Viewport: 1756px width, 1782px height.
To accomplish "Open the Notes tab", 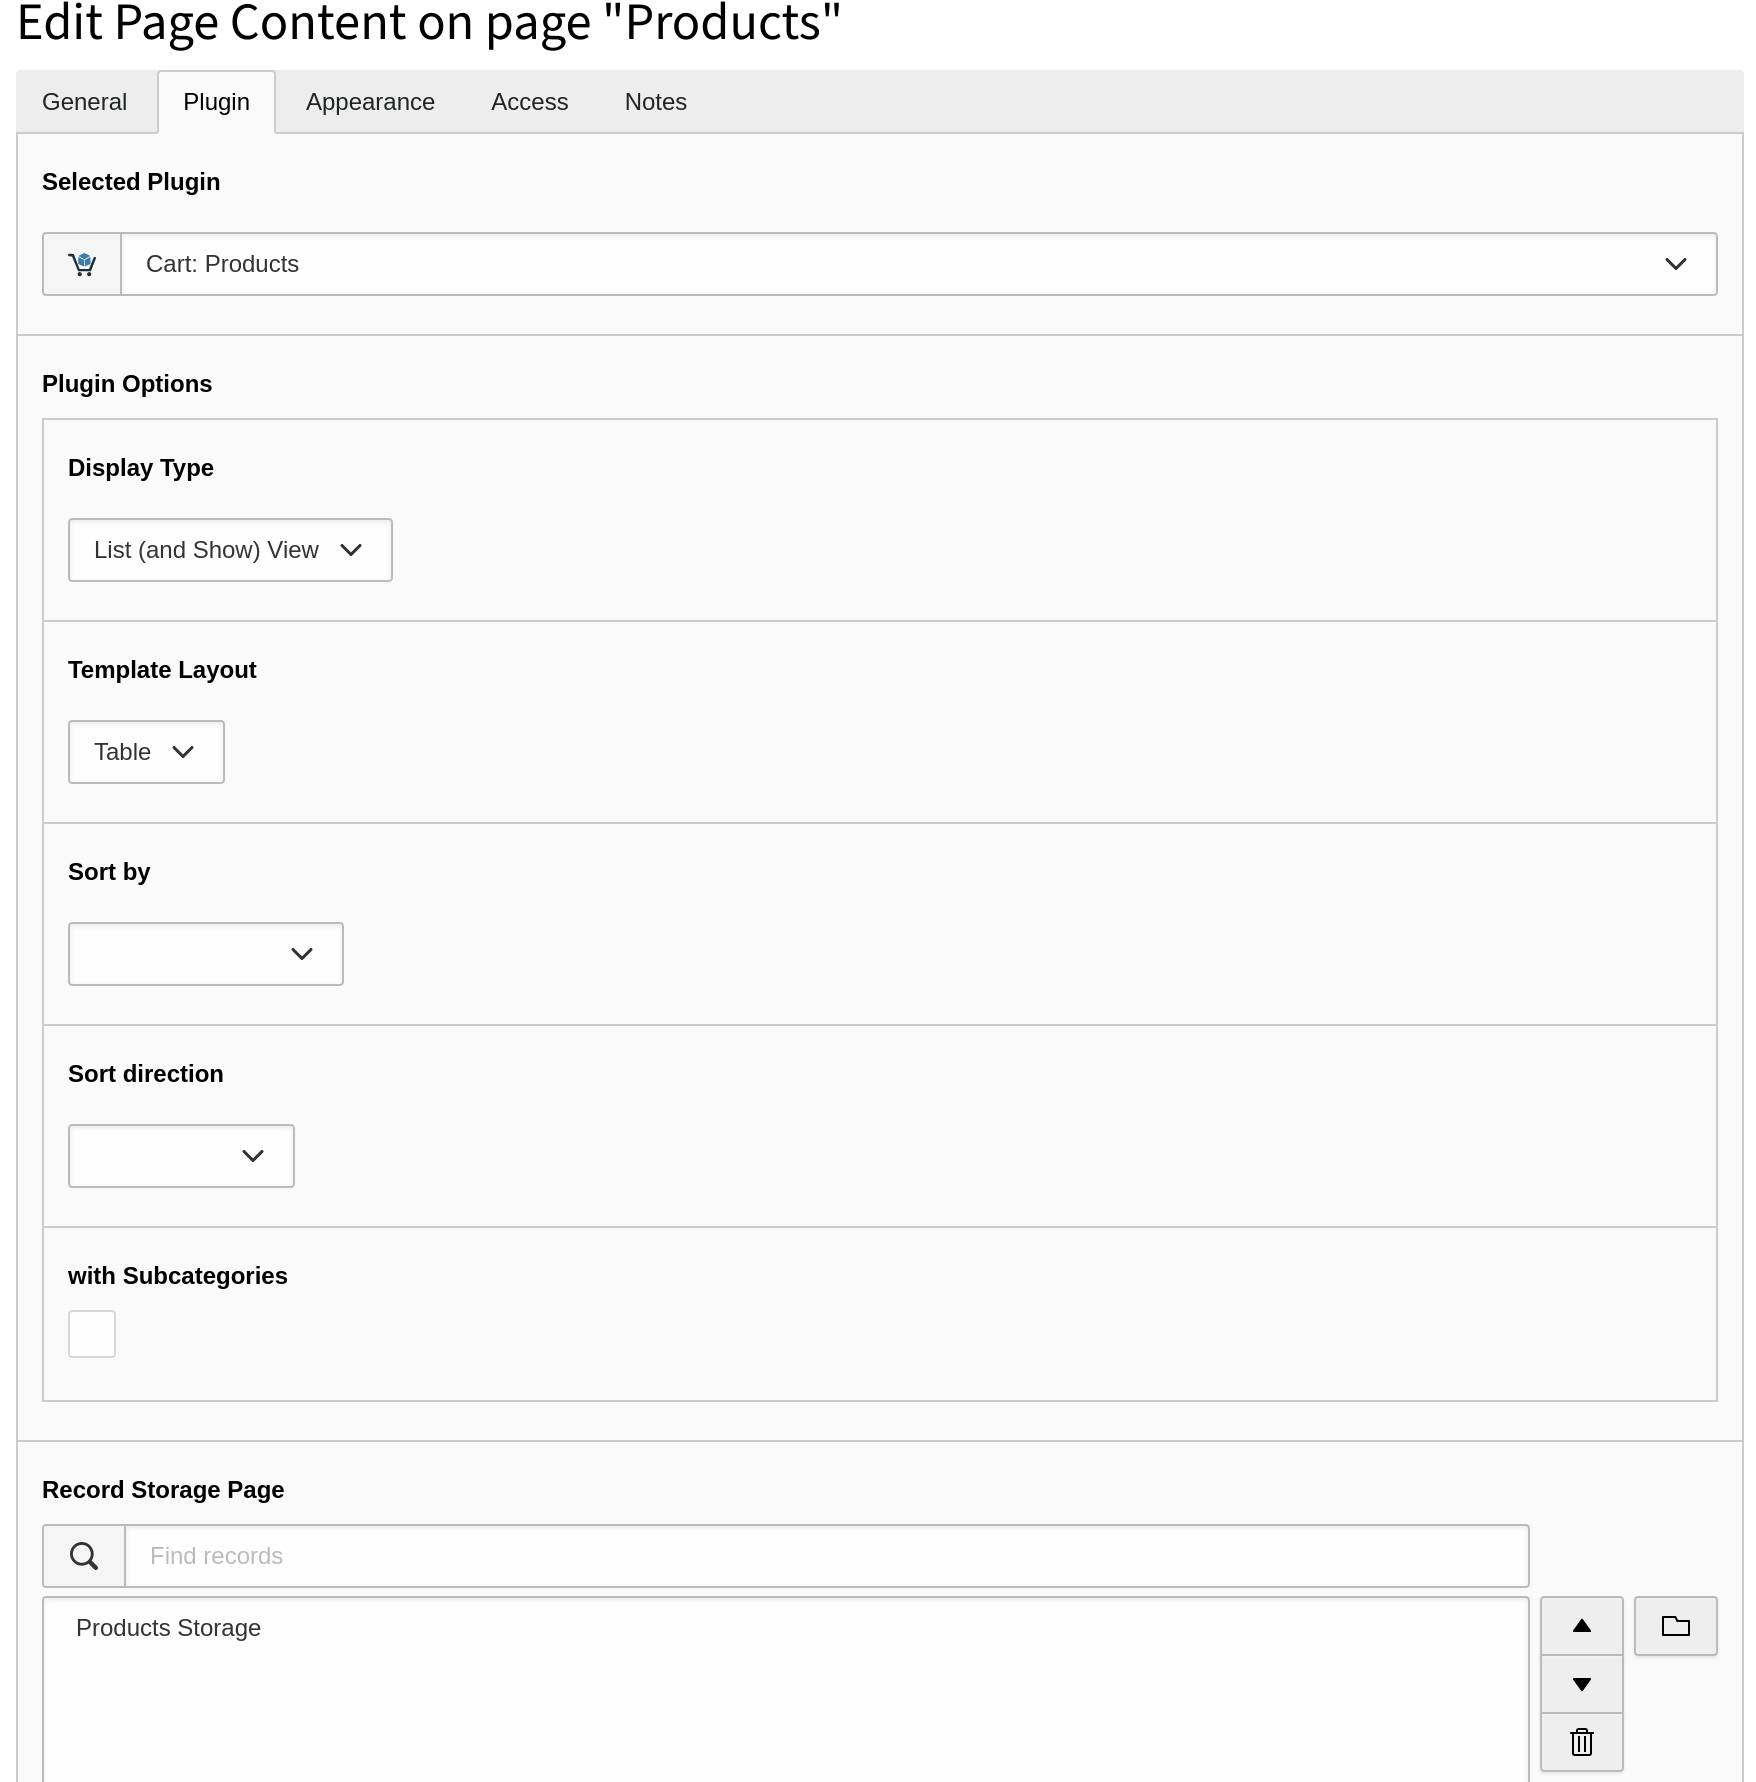I will [655, 101].
